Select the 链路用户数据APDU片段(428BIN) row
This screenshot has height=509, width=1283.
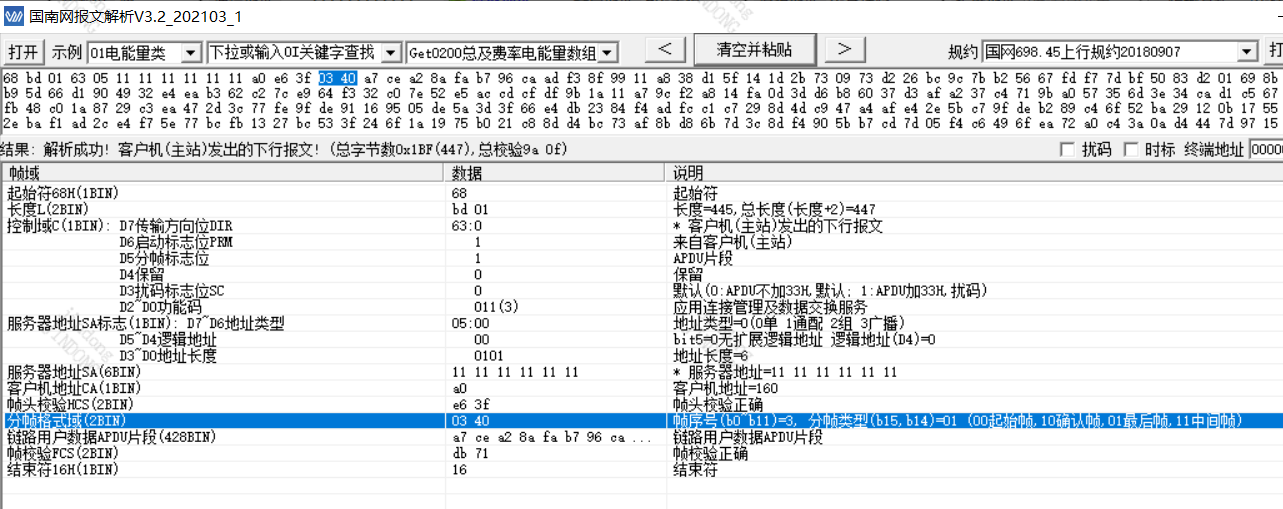640,437
